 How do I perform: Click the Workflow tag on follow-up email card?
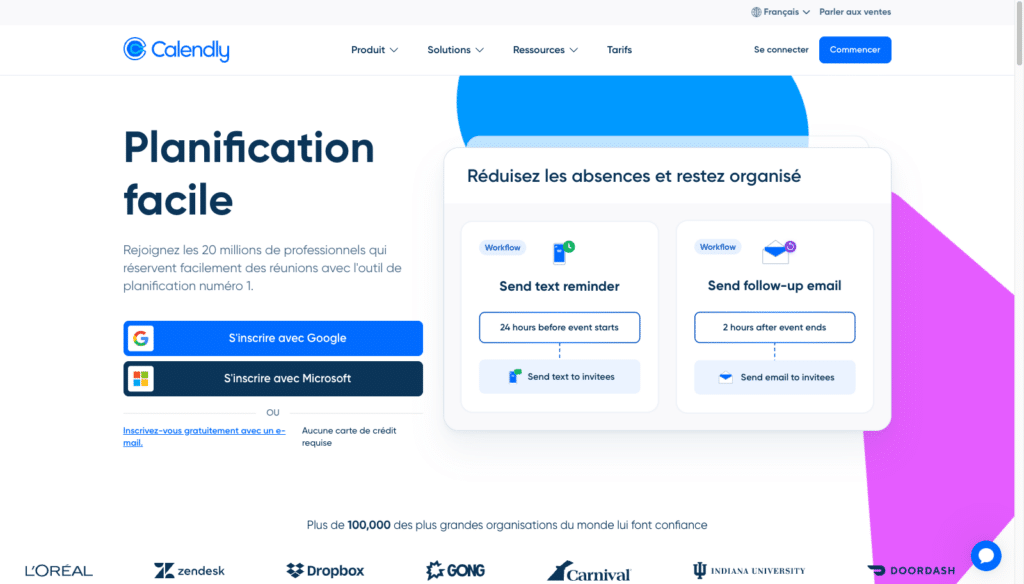point(717,247)
